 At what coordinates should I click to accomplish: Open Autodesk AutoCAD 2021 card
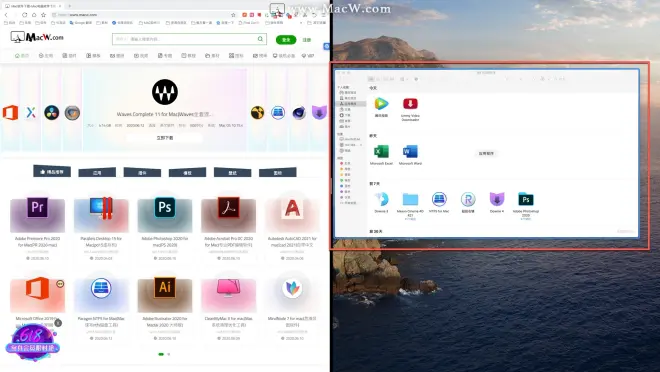click(292, 228)
